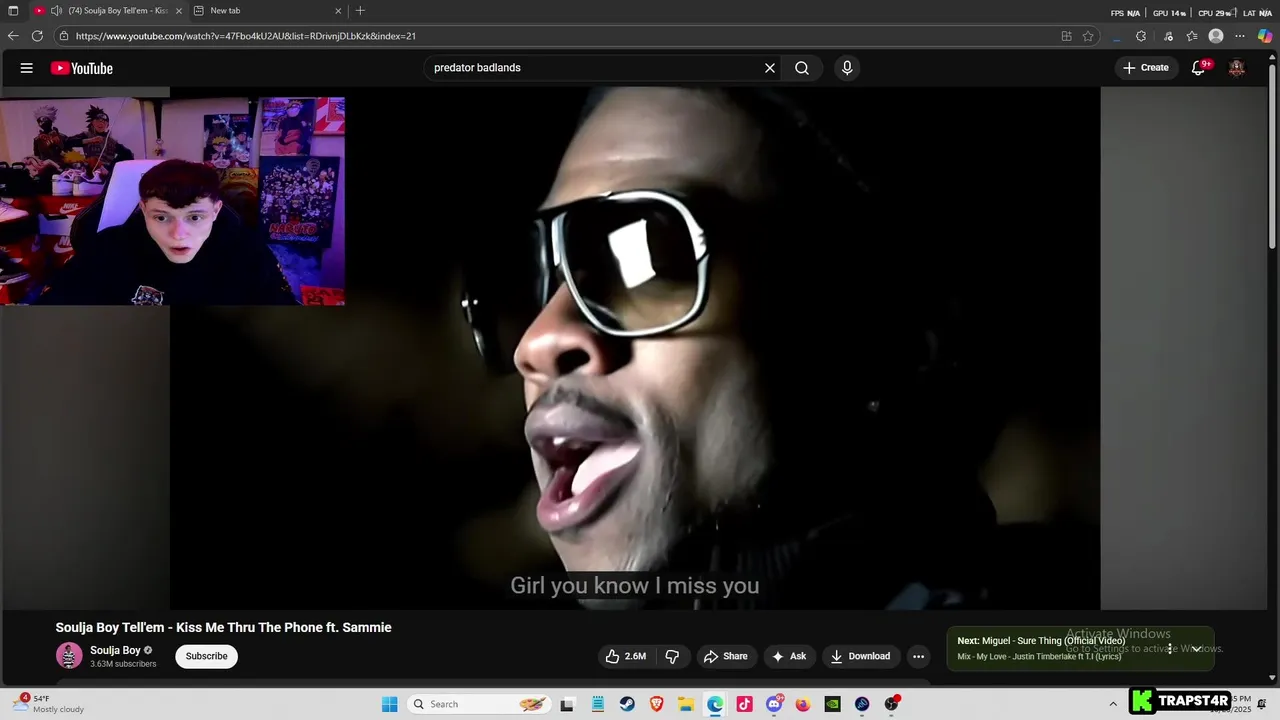Close the New tab
Image resolution: width=1280 pixels, height=720 pixels.
pyautogui.click(x=338, y=11)
